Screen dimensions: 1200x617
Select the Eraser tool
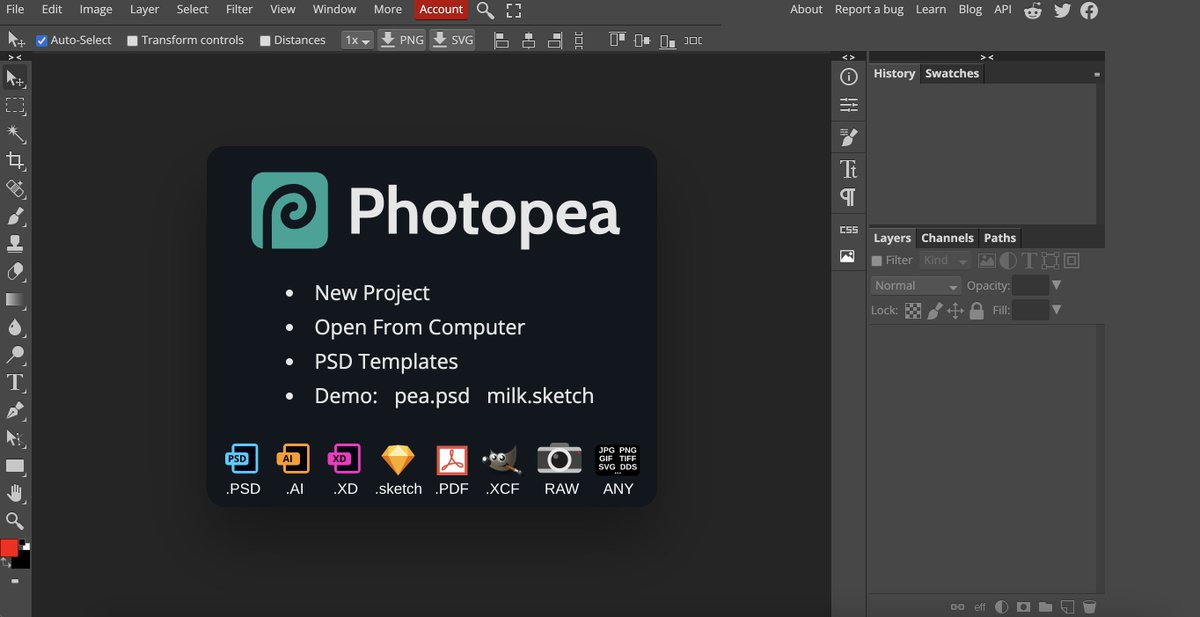click(x=15, y=271)
